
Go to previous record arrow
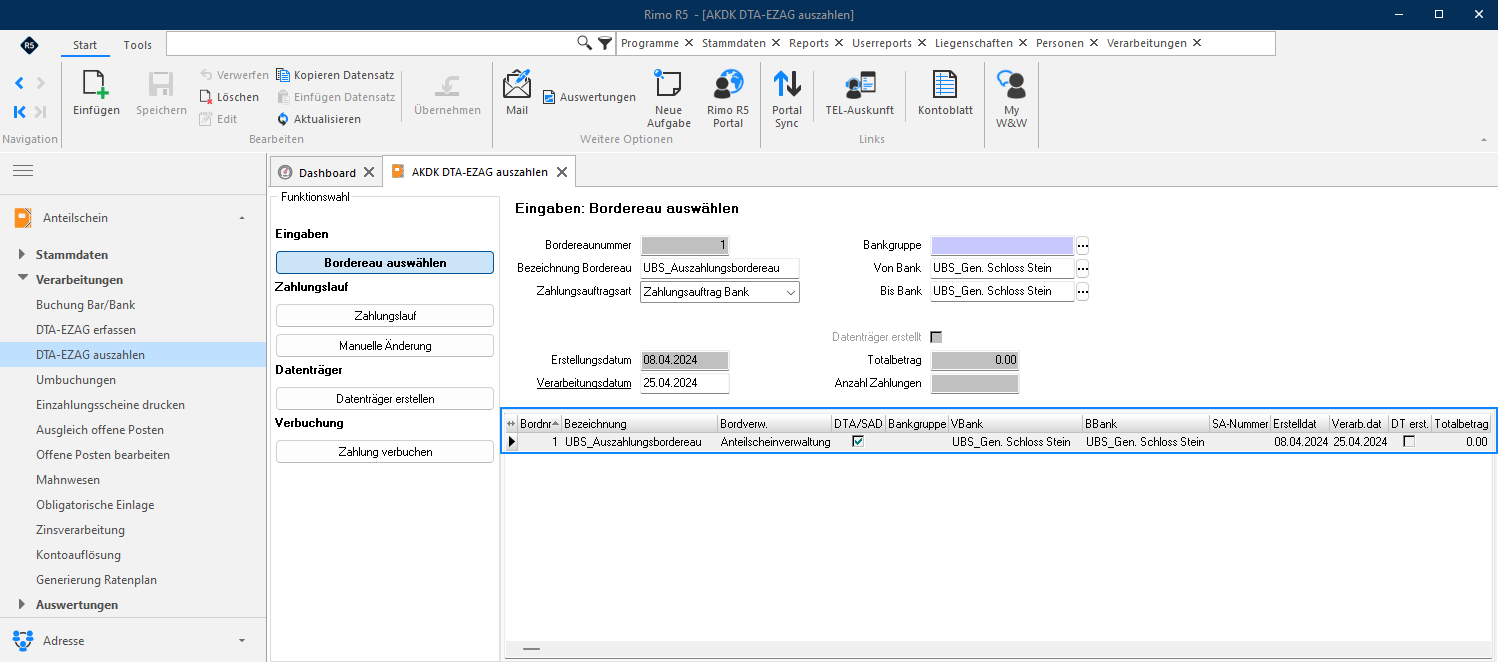19,83
